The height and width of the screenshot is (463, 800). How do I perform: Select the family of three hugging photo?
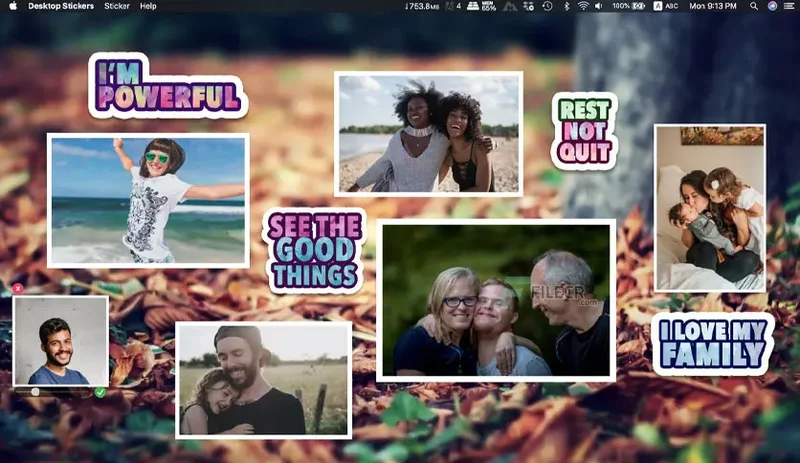[x=496, y=301]
